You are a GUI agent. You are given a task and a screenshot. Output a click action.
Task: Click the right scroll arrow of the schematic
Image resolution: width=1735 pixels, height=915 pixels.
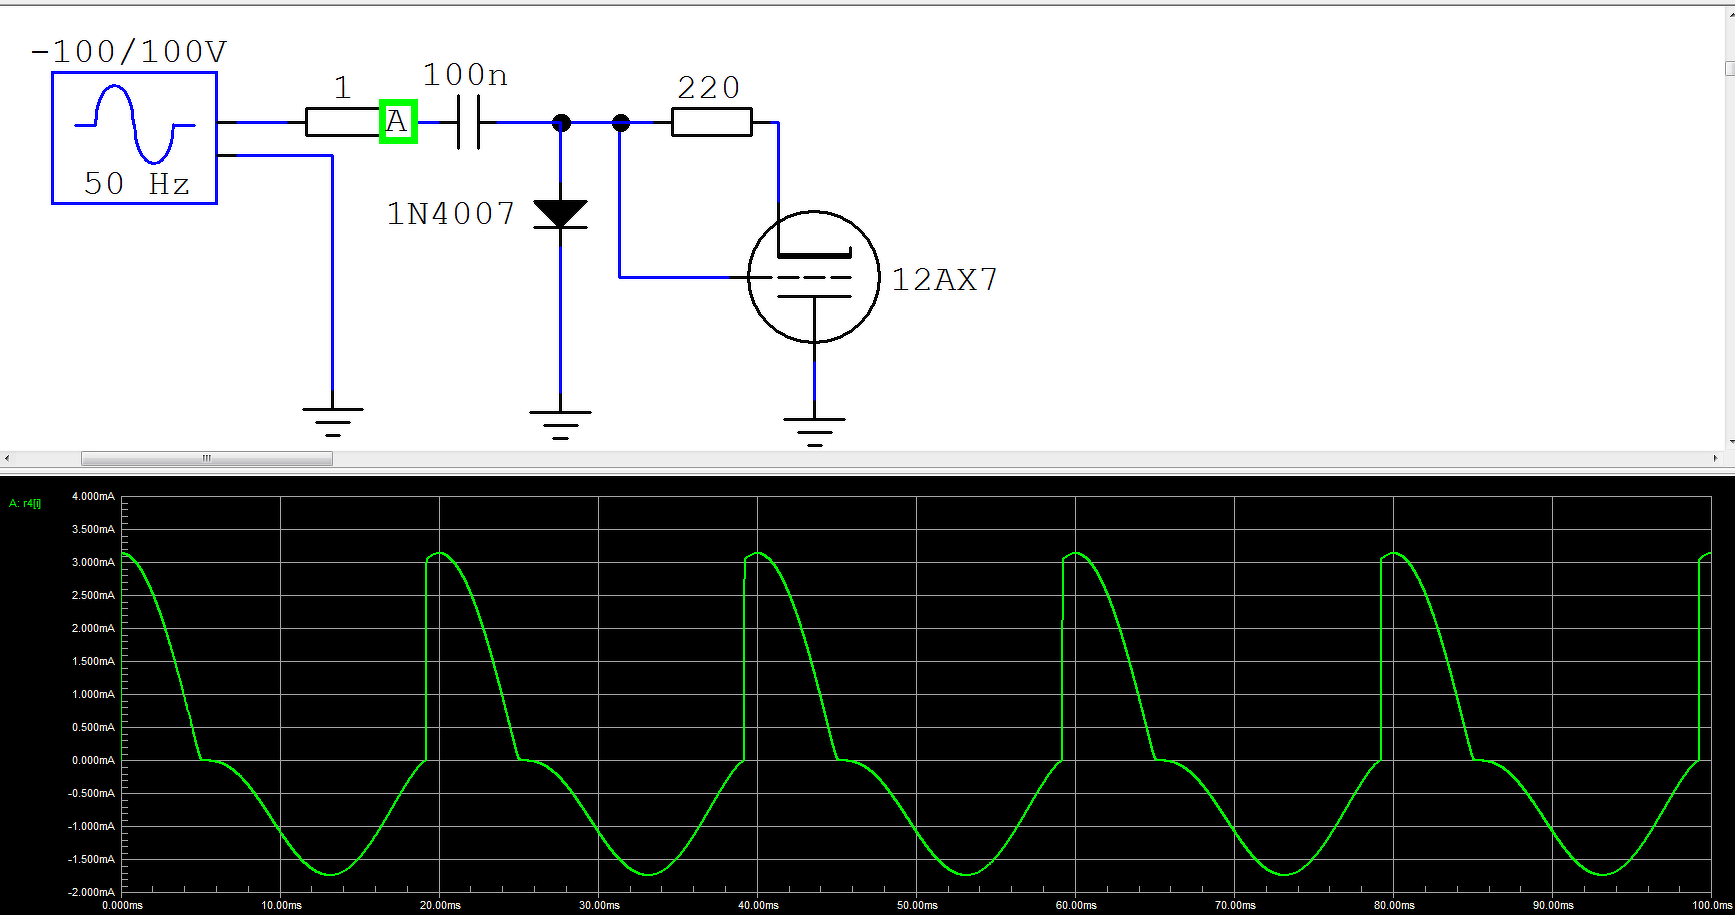1716,458
